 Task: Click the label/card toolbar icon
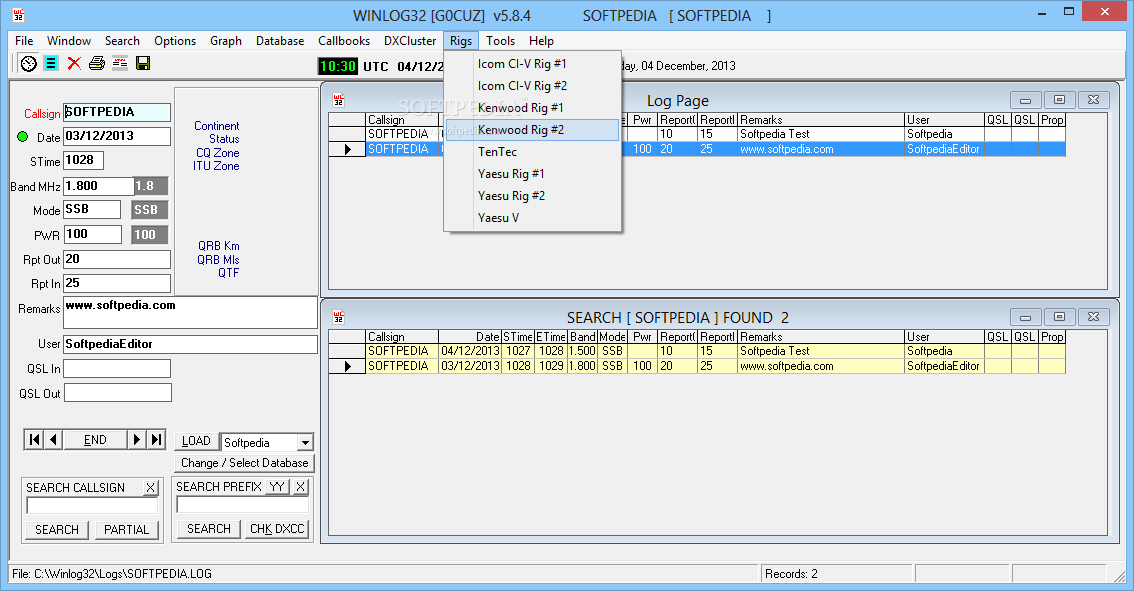pyautogui.click(x=120, y=64)
